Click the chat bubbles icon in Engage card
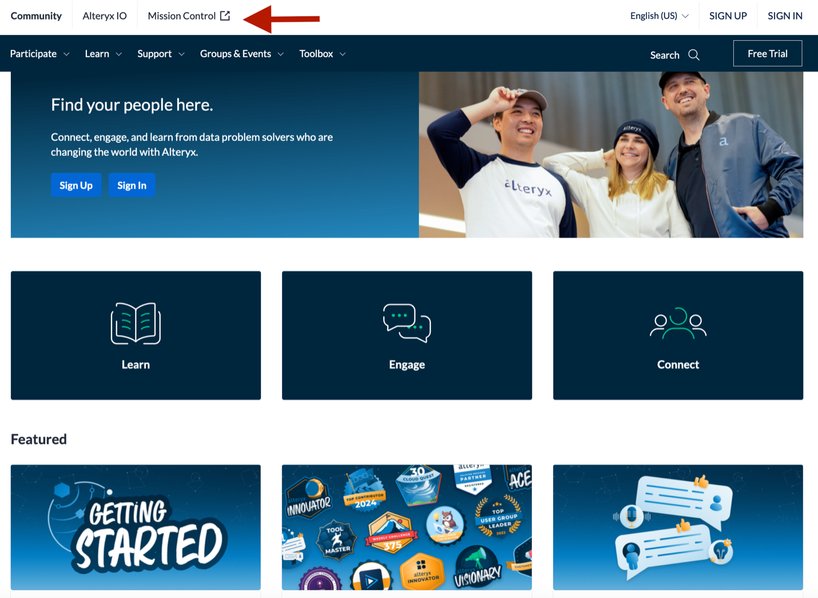The image size is (818, 598). click(407, 323)
